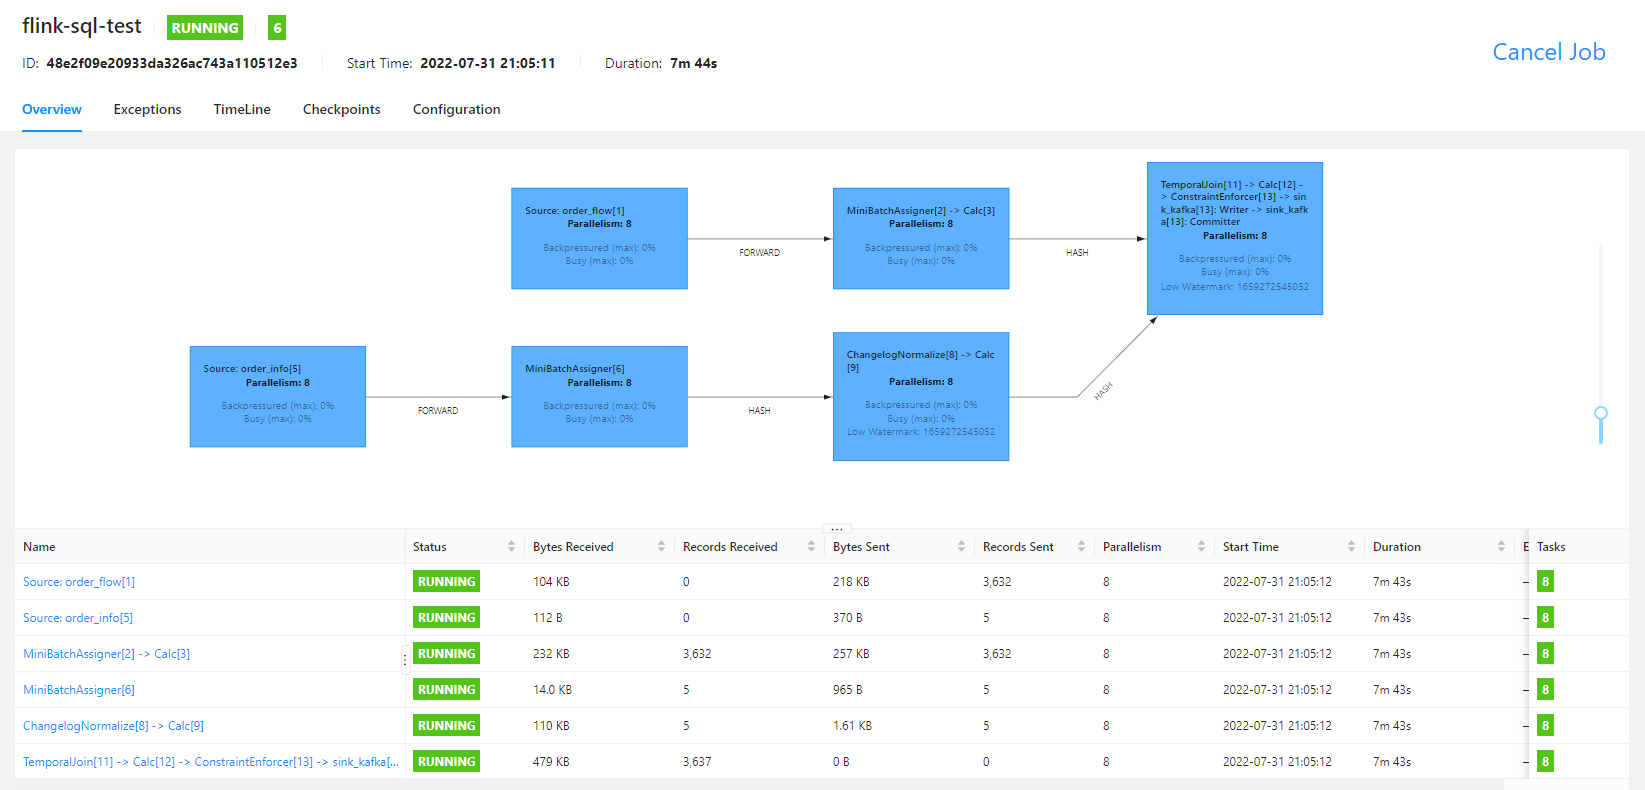Open MiniBatchAssigner[6] table link

(x=79, y=690)
